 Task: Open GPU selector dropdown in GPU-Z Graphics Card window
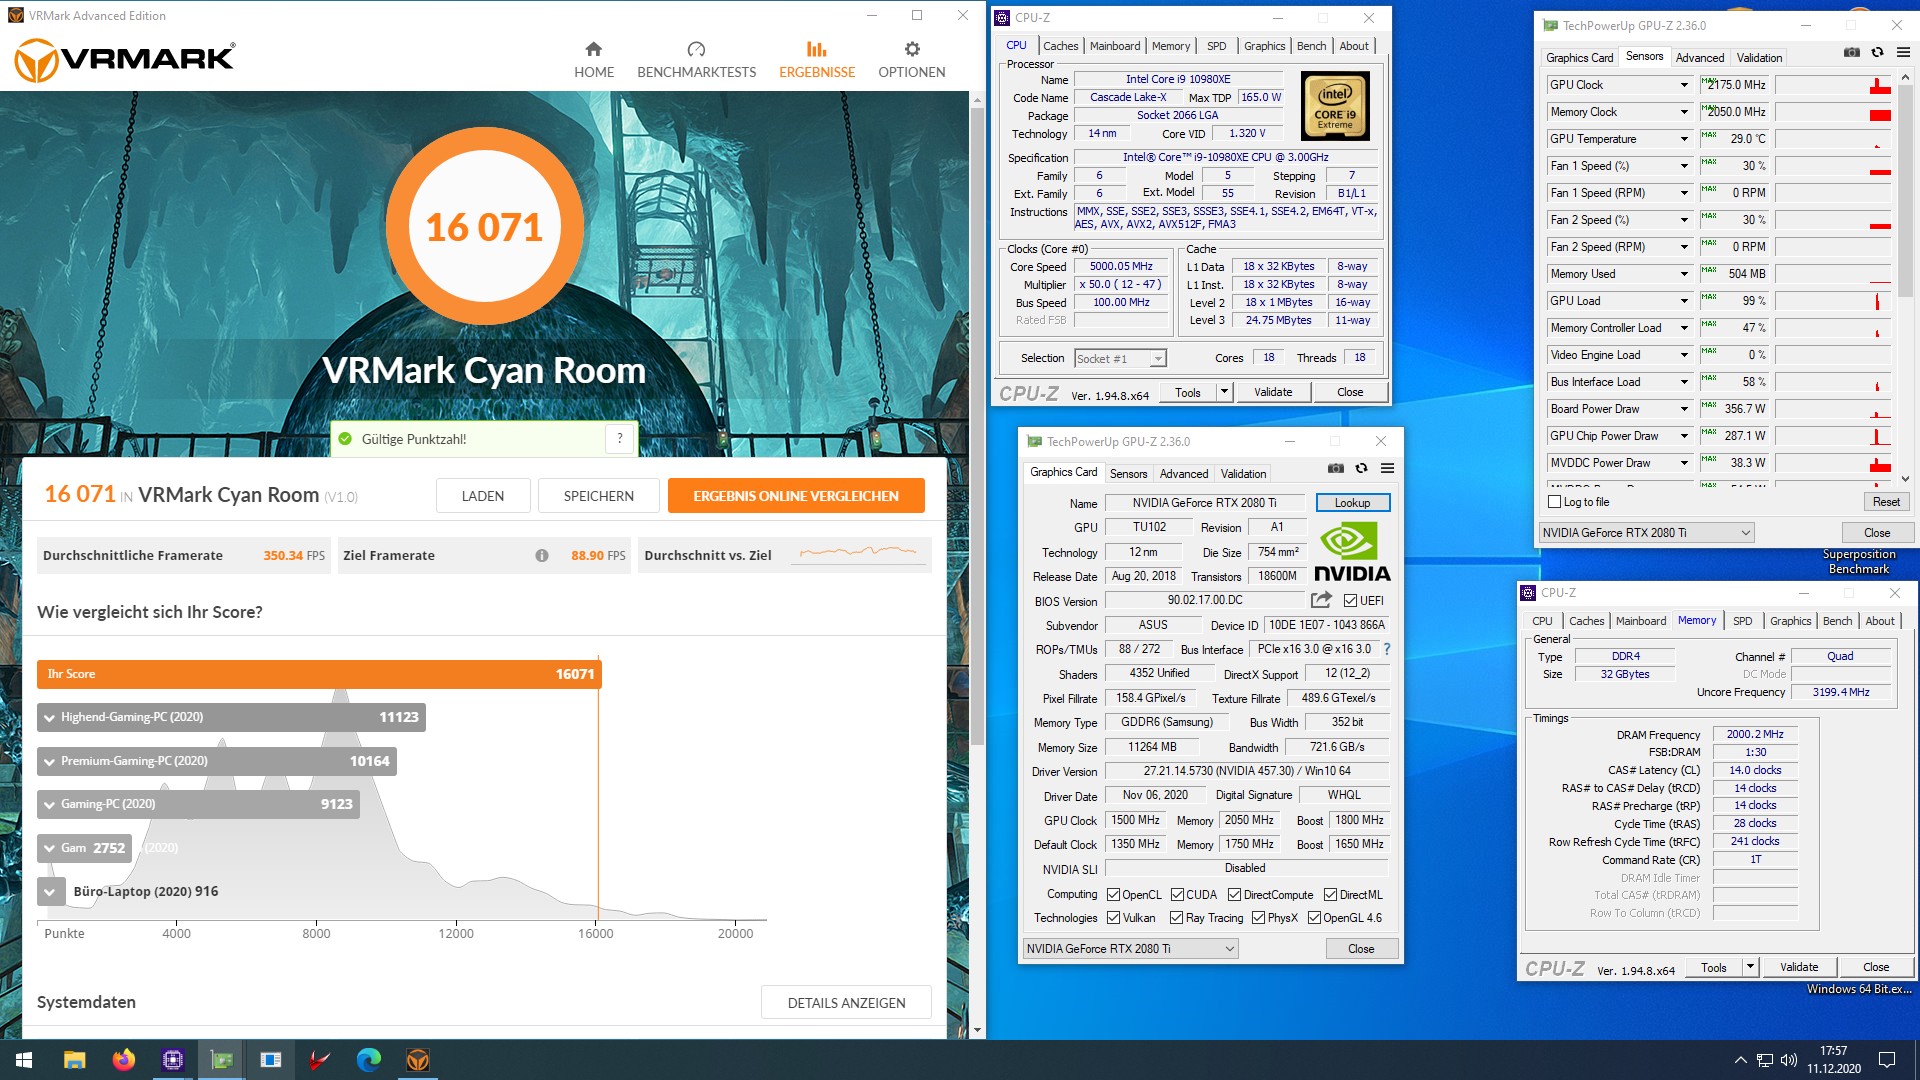pos(1131,949)
